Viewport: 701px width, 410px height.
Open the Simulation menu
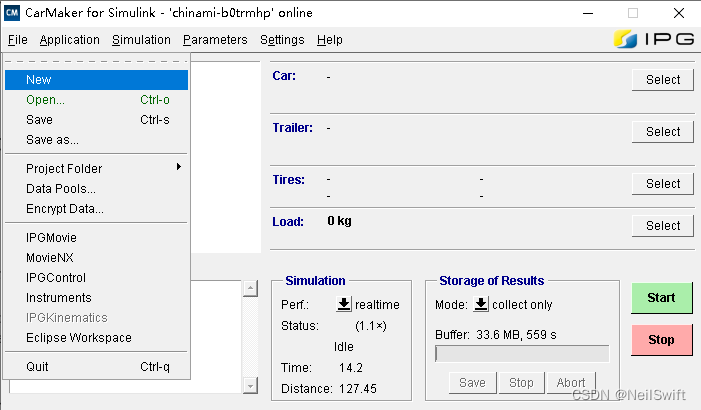(141, 40)
